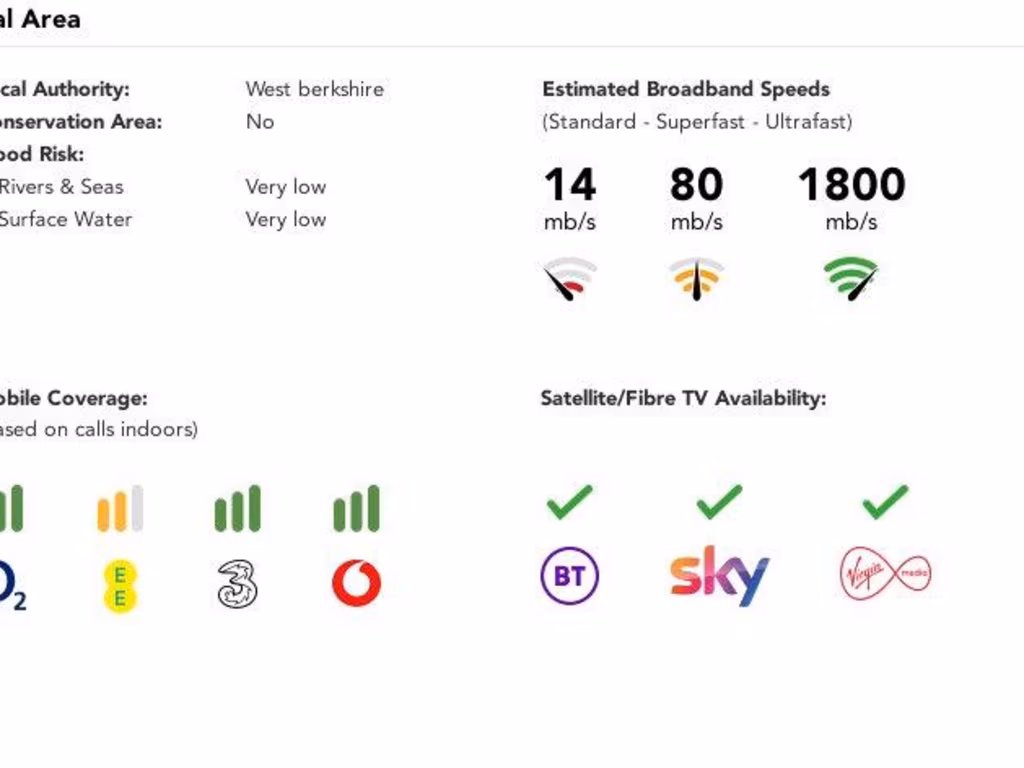Click the checkmark above Virgin Media
This screenshot has height=768, width=1024.
(x=885, y=501)
